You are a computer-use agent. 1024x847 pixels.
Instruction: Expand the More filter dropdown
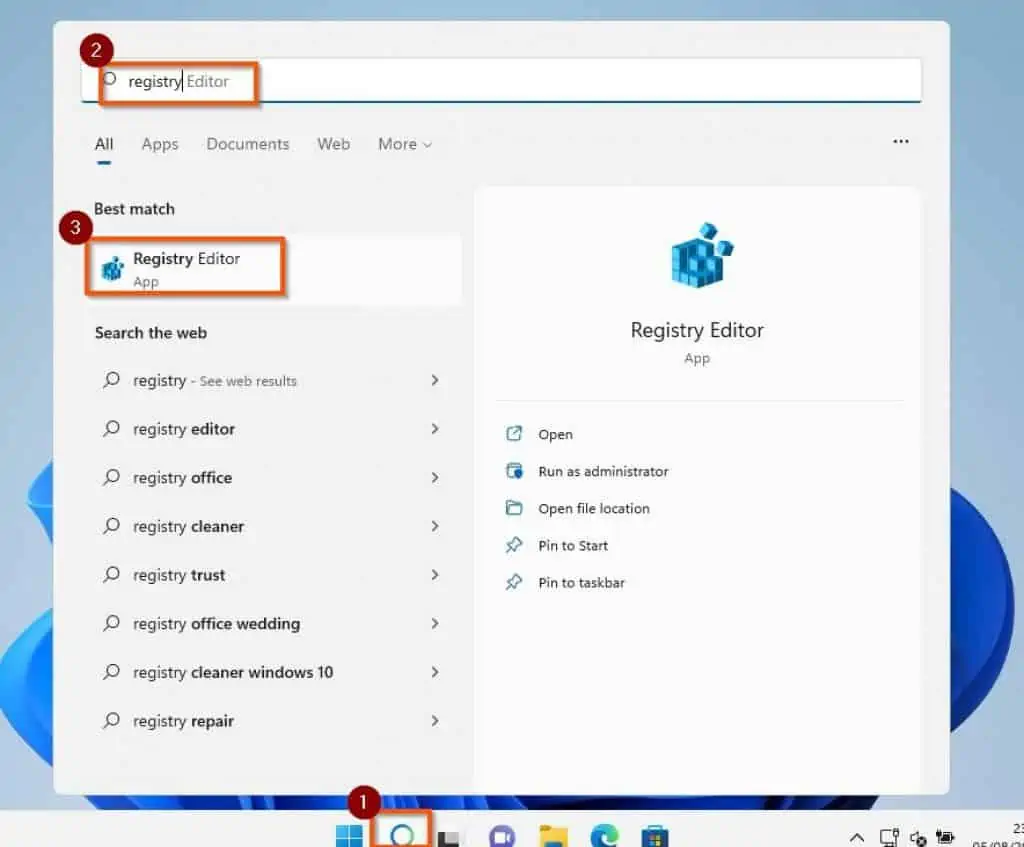point(404,144)
